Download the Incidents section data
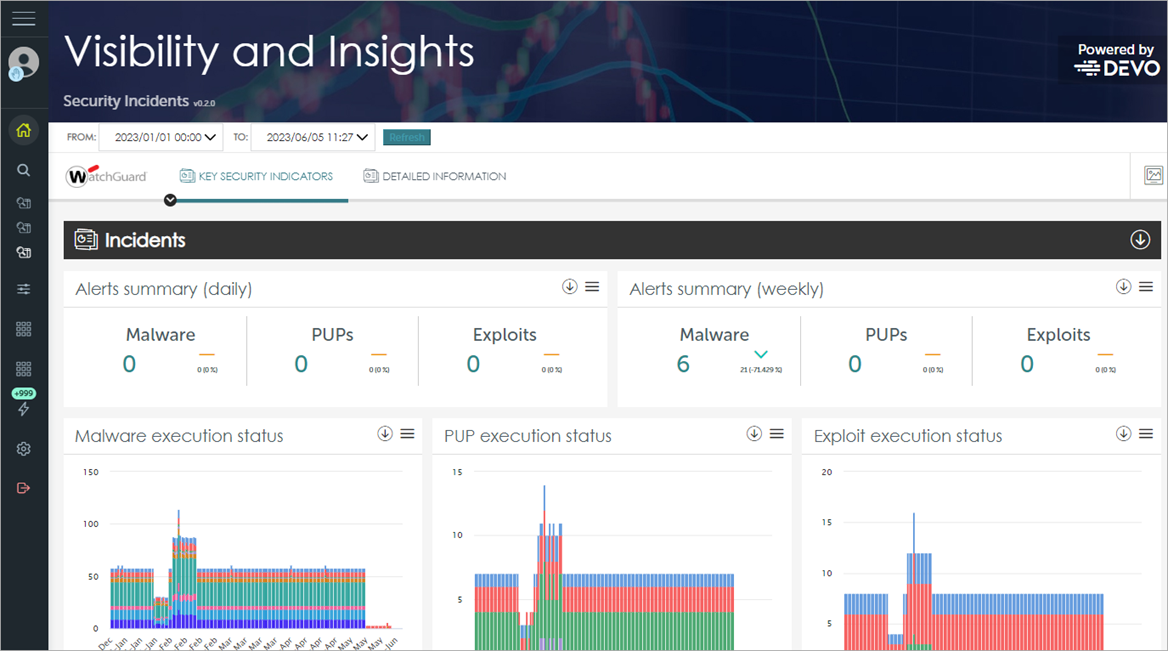The height and width of the screenshot is (651, 1168). 1139,240
